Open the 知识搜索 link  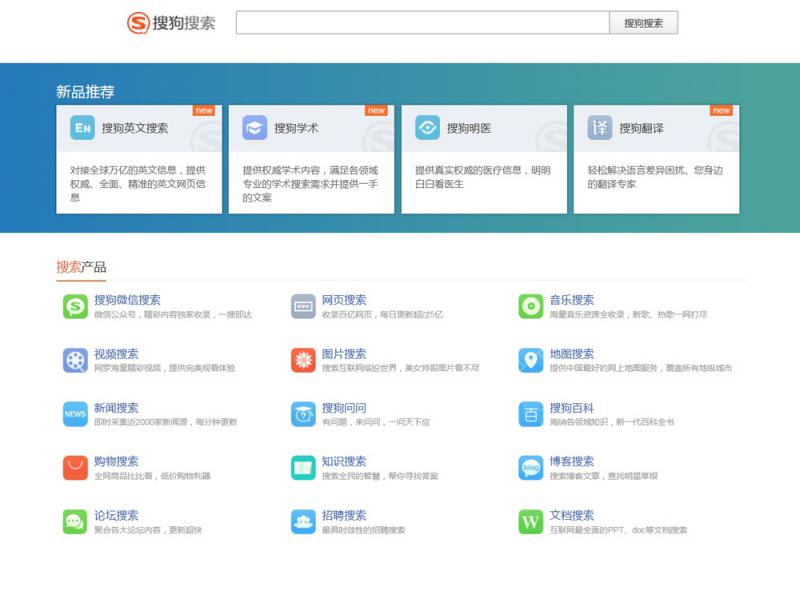point(344,462)
